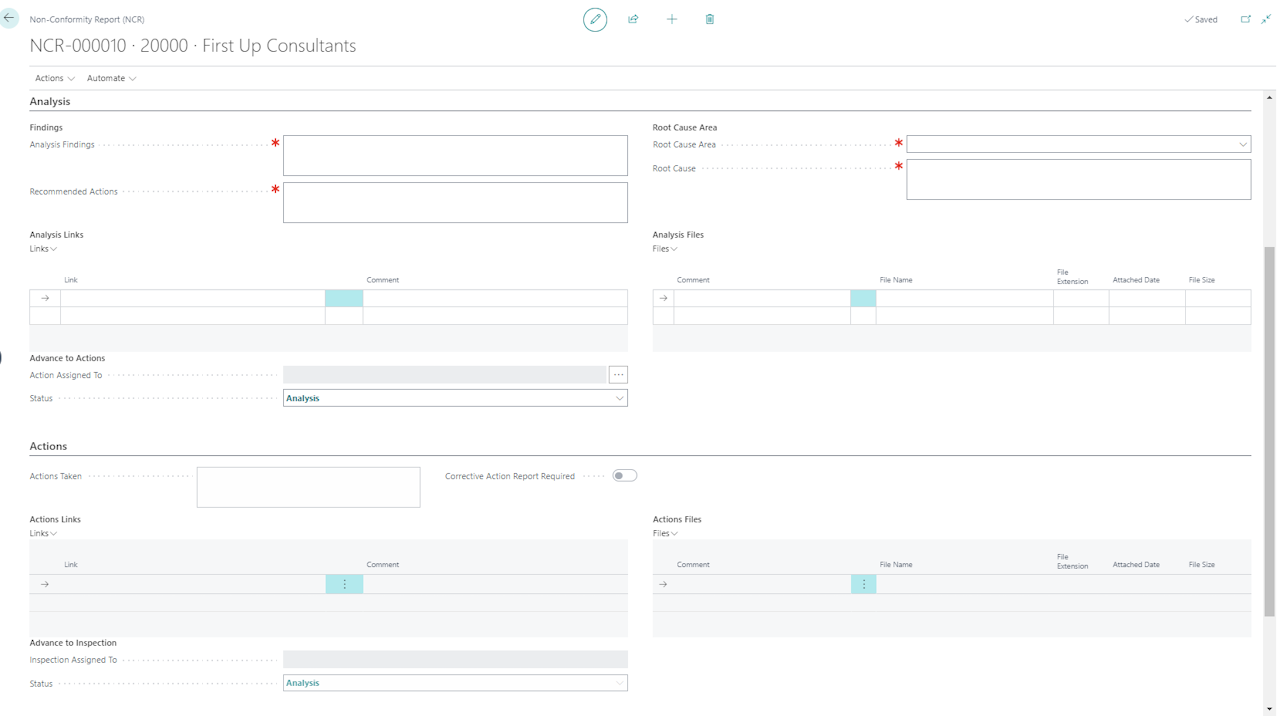Click the Analysis Findings text box
The image size is (1280, 720).
coord(455,156)
